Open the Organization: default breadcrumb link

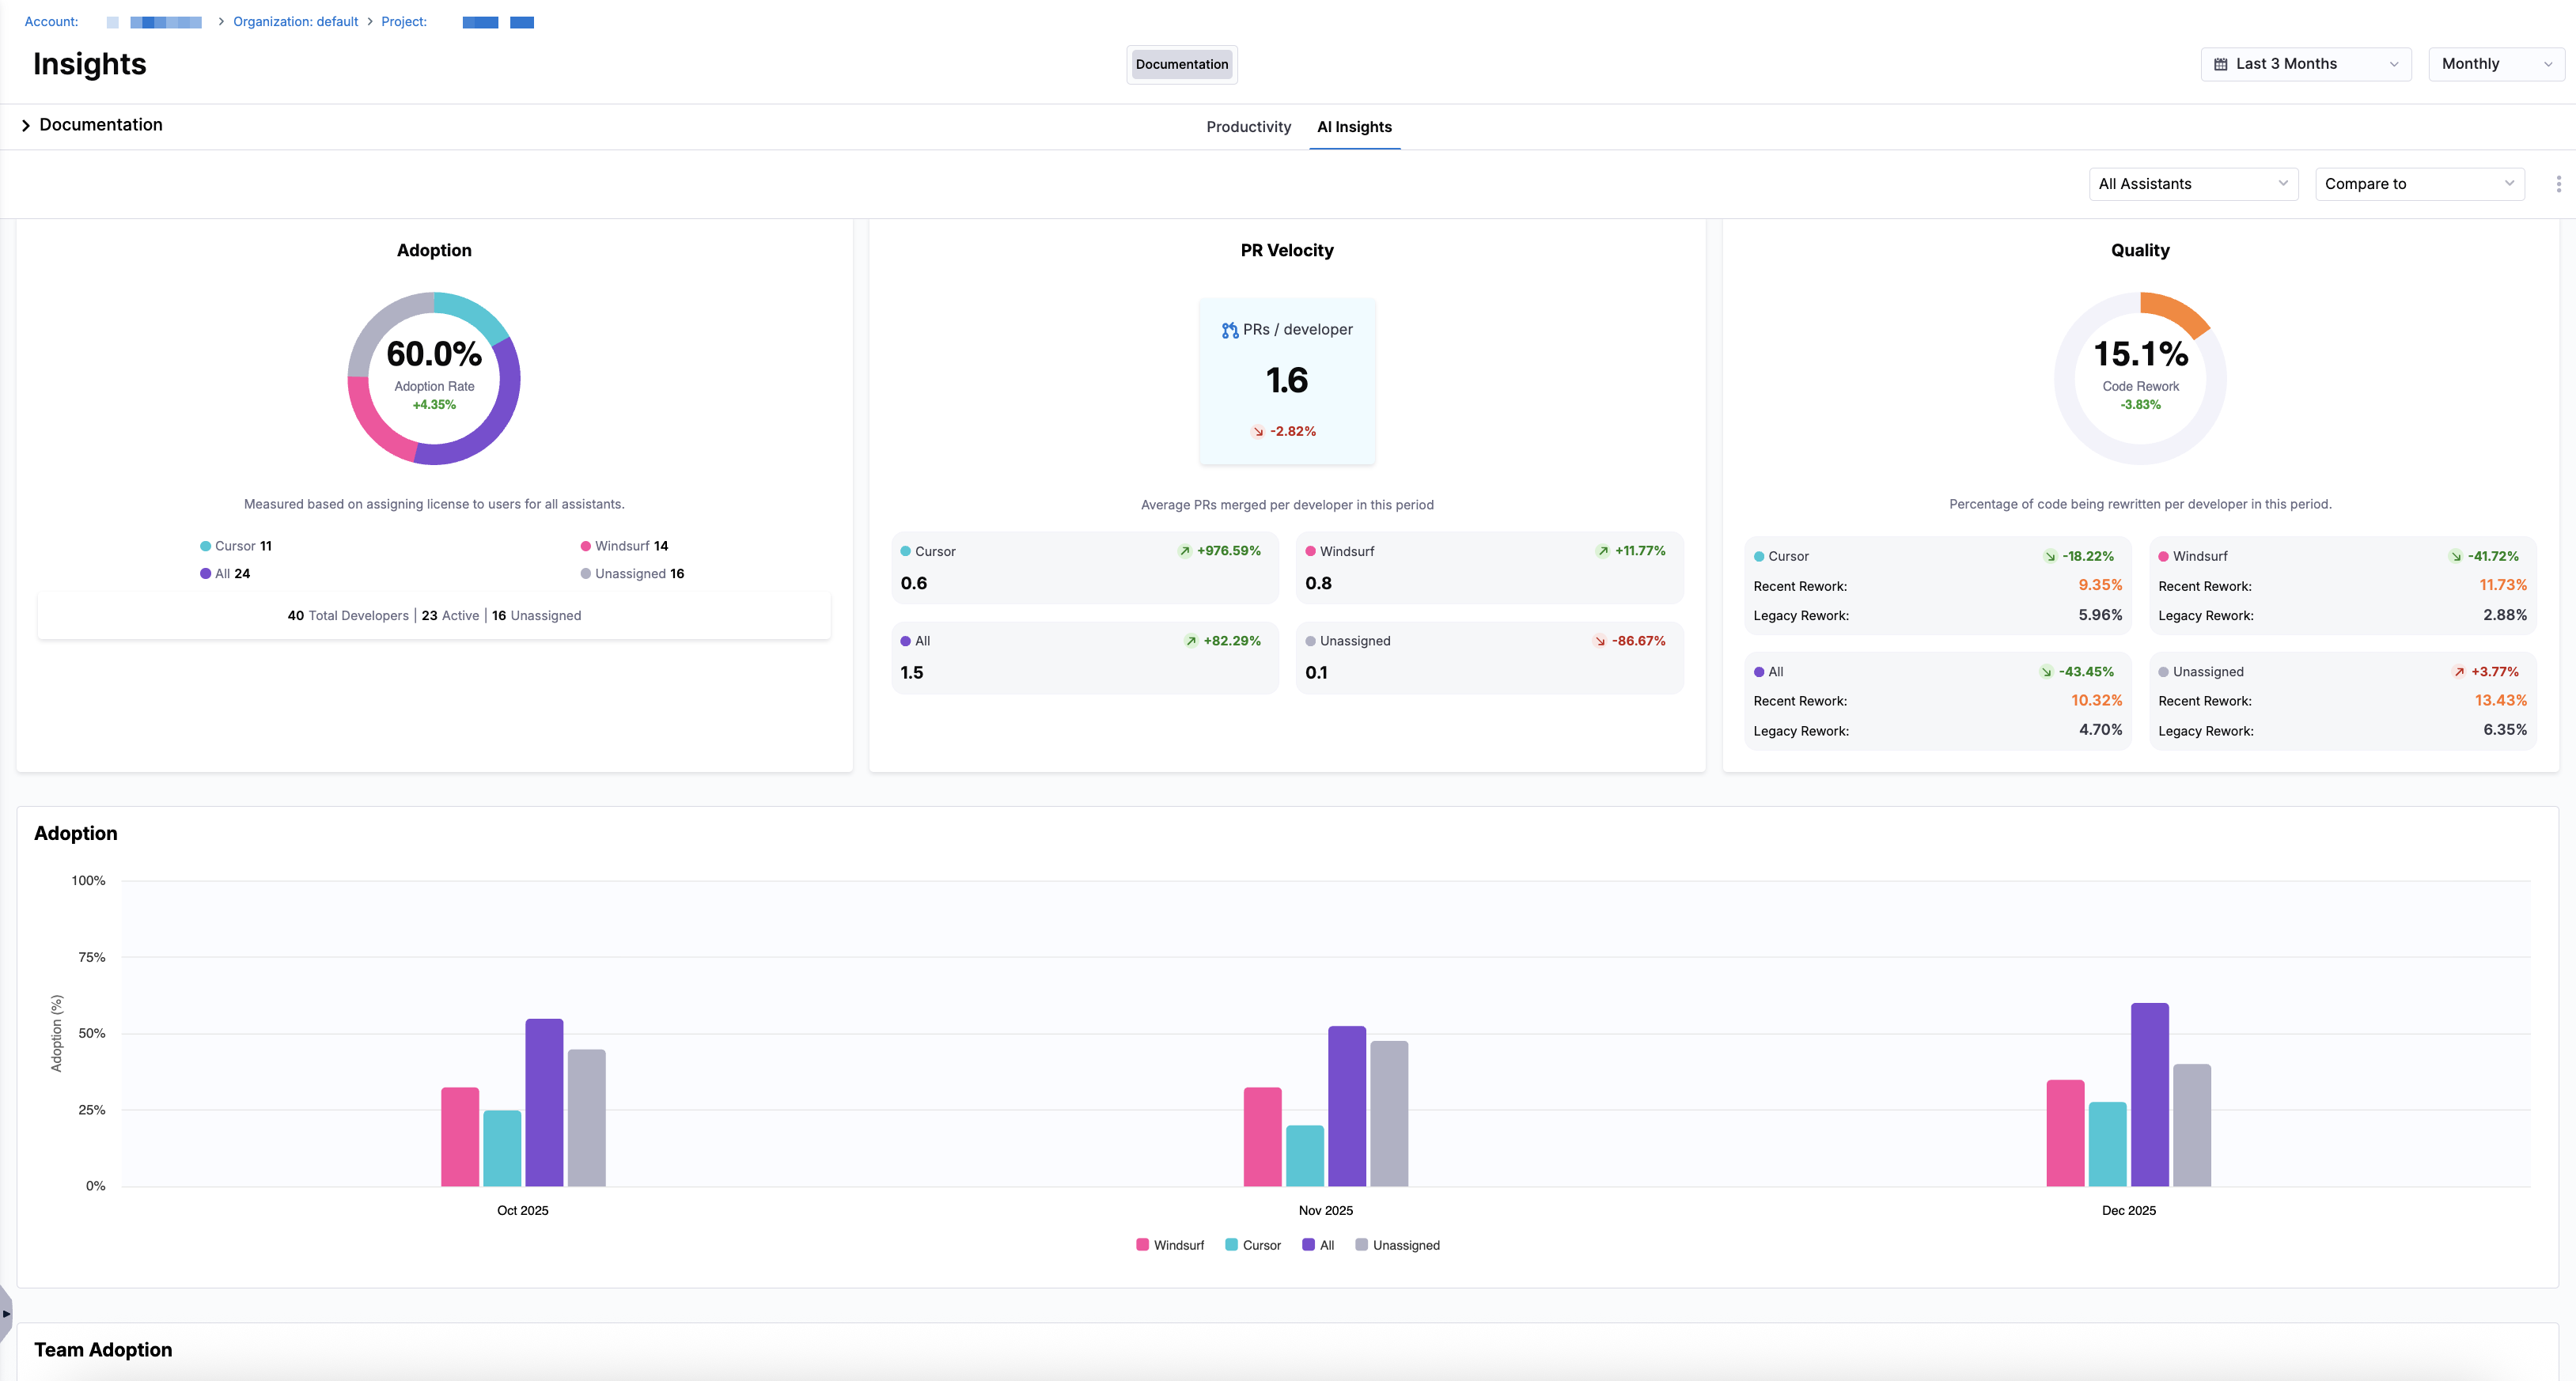click(295, 22)
